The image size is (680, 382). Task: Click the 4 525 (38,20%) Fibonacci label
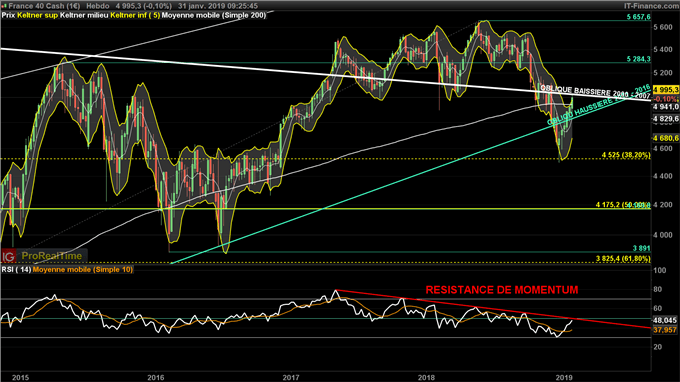click(626, 155)
